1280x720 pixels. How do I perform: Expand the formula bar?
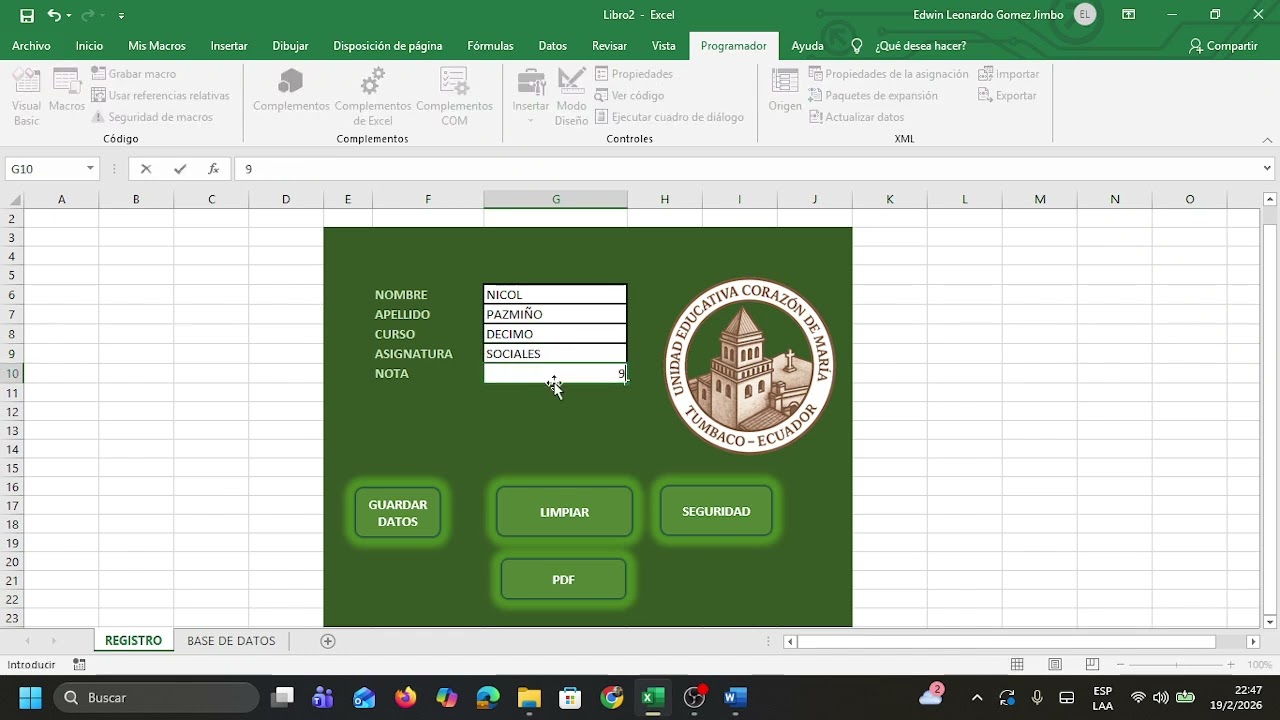tap(1267, 169)
